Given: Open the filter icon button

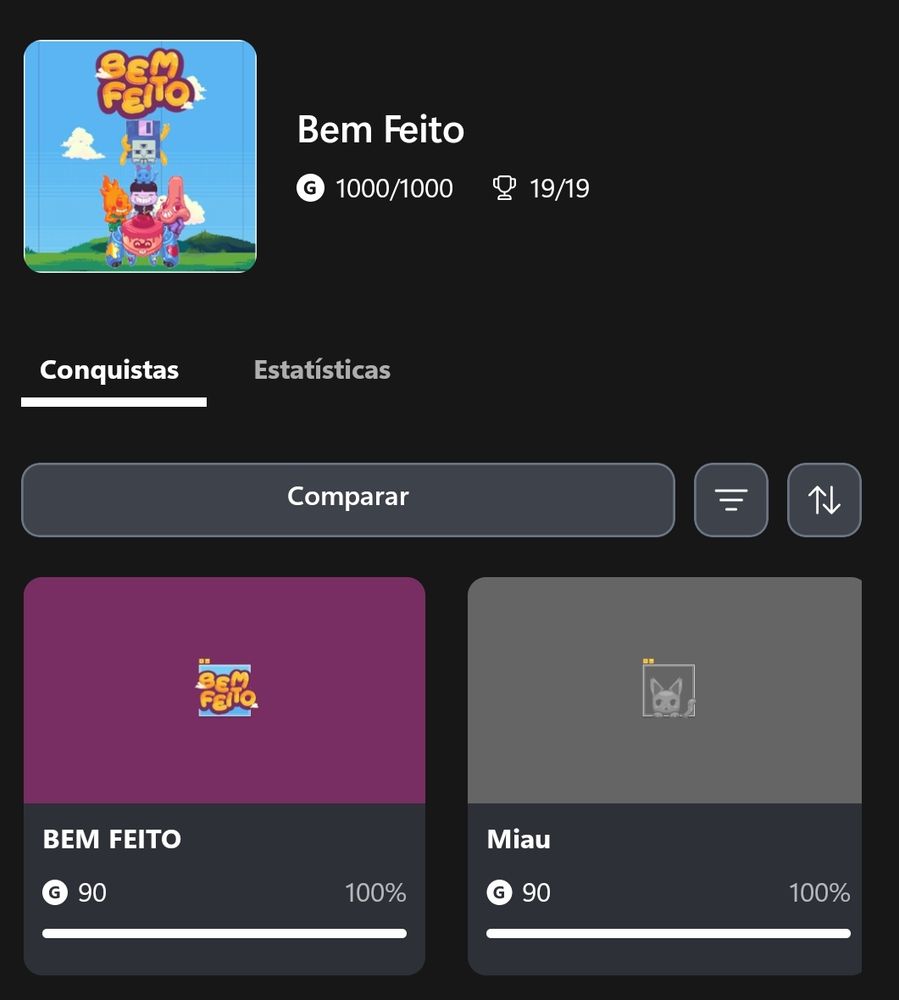Looking at the screenshot, I should pyautogui.click(x=731, y=500).
